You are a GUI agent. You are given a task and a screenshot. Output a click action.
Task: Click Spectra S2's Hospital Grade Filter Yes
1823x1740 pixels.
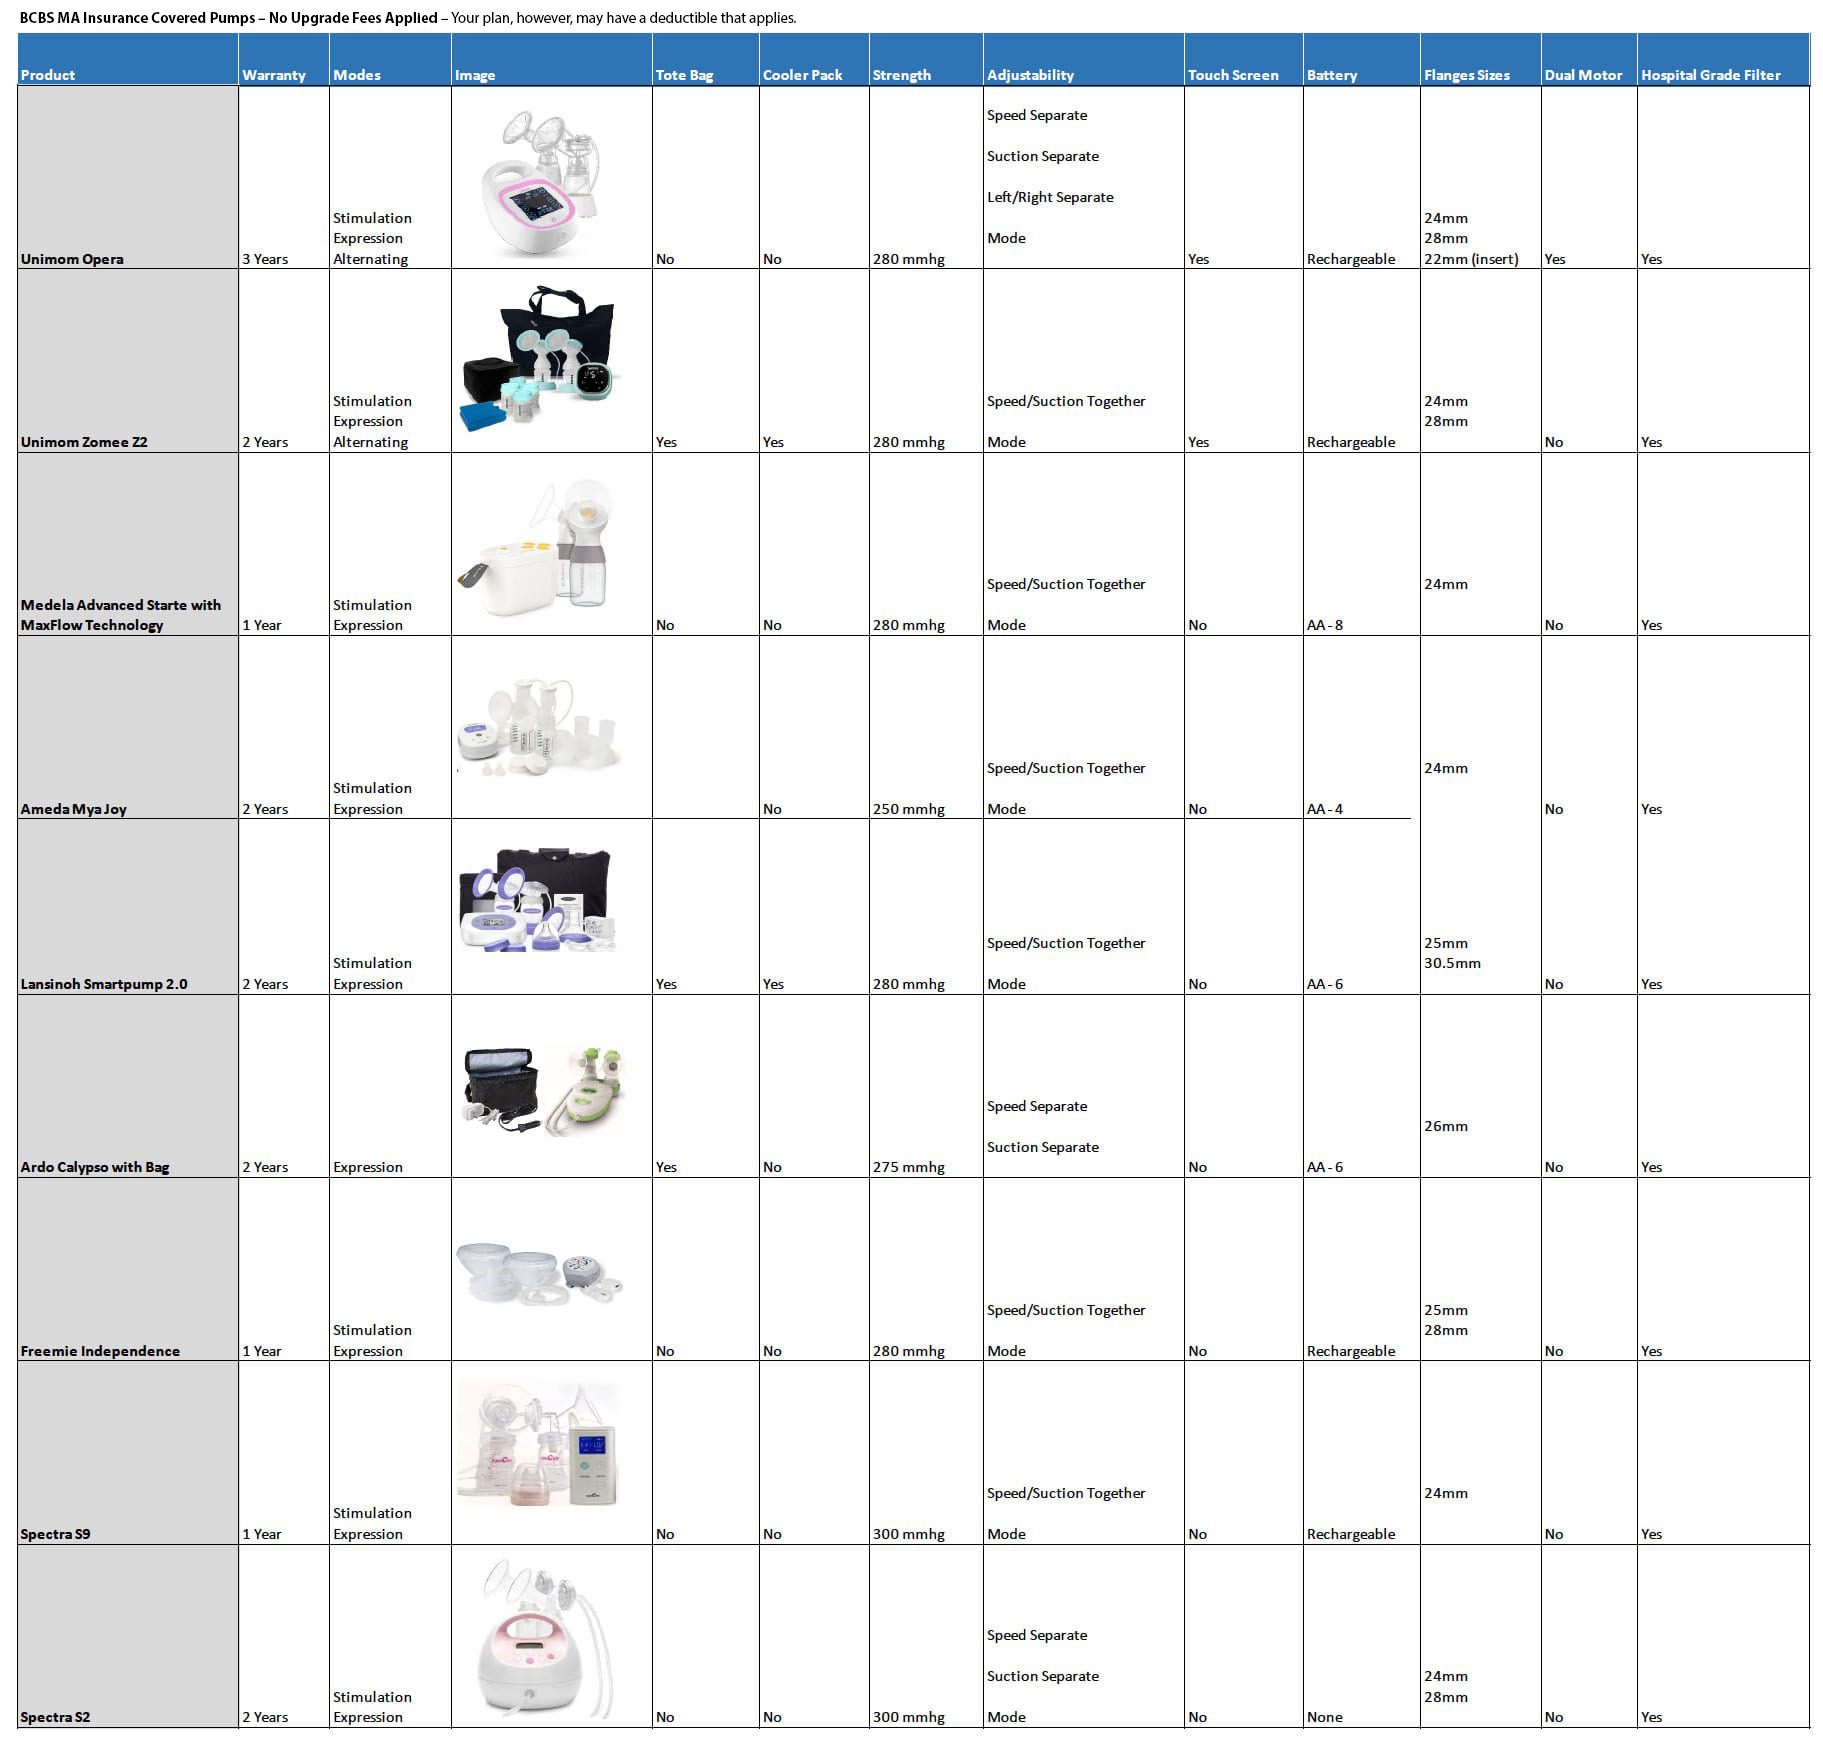[1652, 1717]
